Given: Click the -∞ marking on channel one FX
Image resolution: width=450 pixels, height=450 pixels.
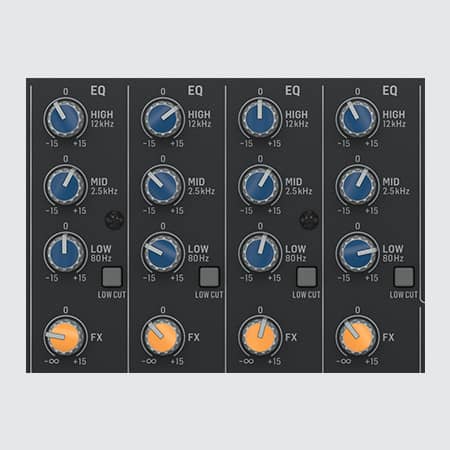Looking at the screenshot, I should [x=52, y=361].
